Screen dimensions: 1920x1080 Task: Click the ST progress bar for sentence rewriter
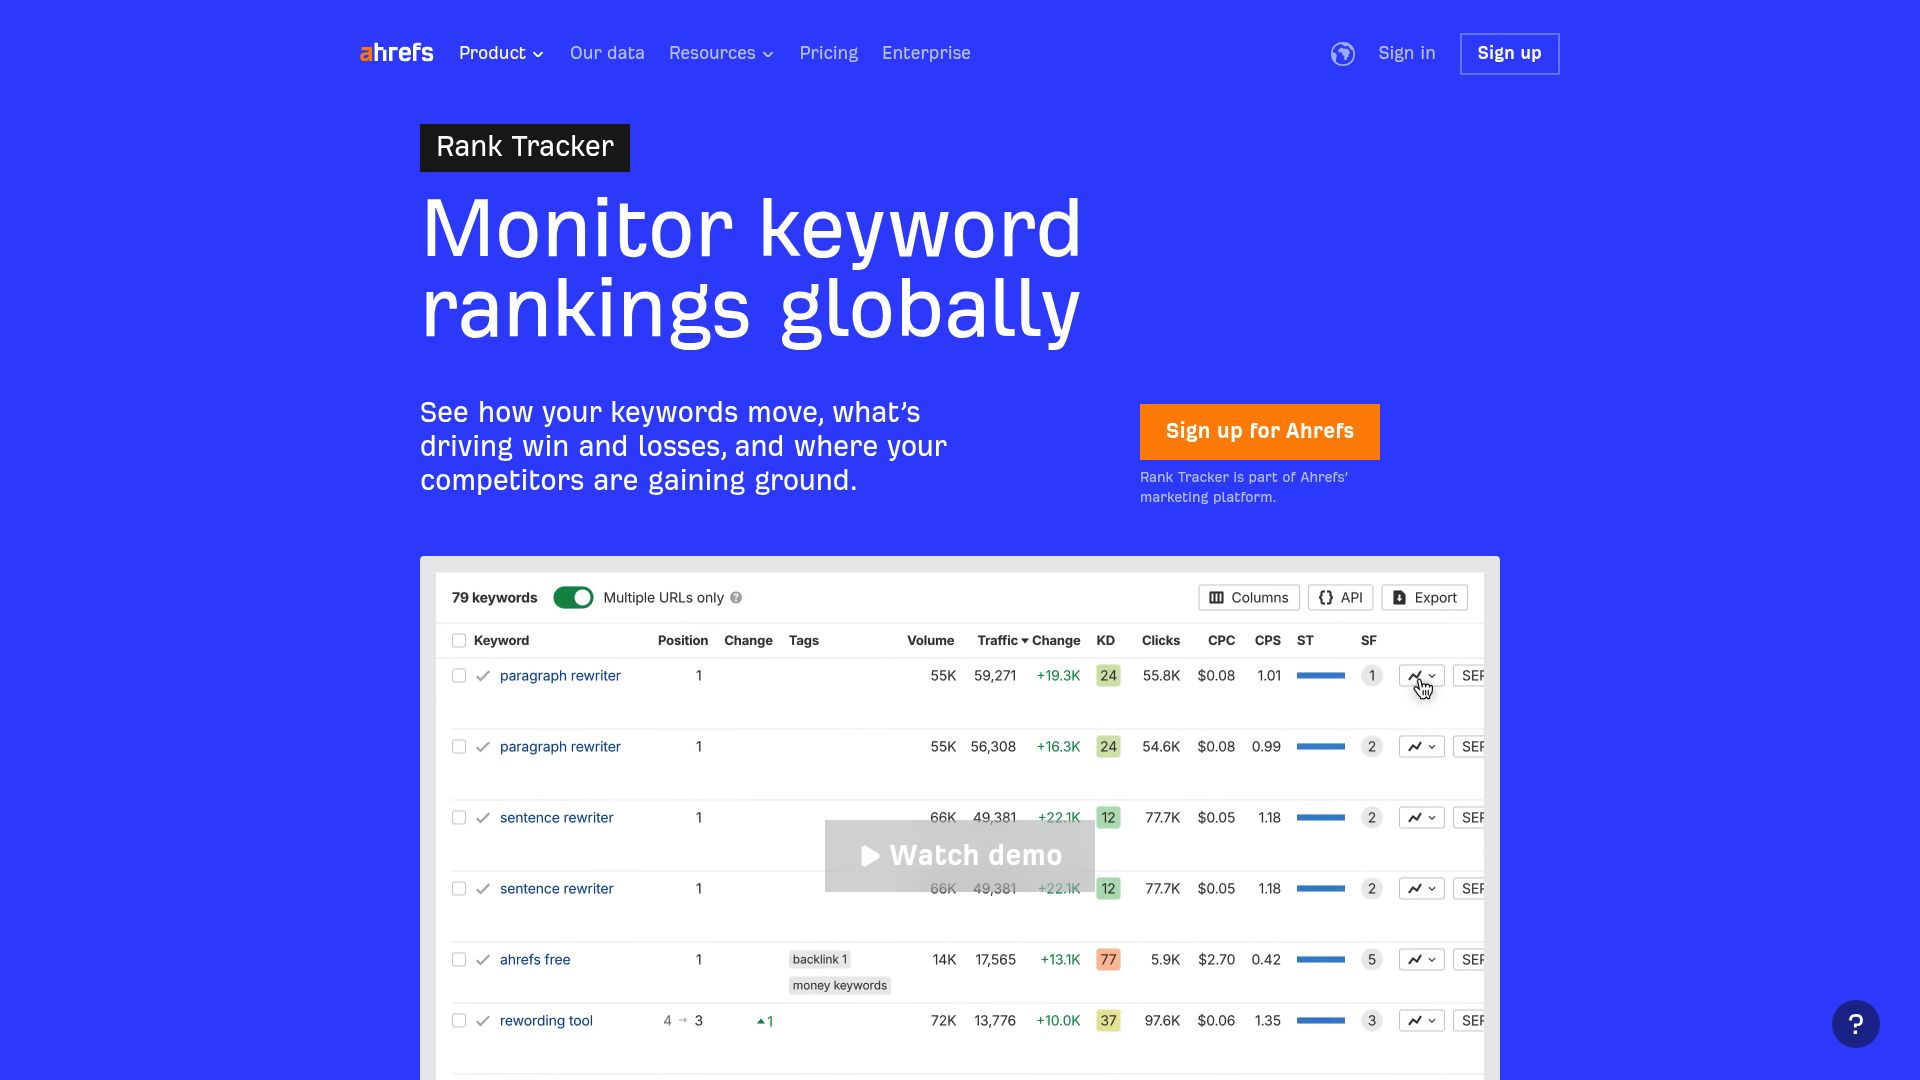[x=1321, y=817]
